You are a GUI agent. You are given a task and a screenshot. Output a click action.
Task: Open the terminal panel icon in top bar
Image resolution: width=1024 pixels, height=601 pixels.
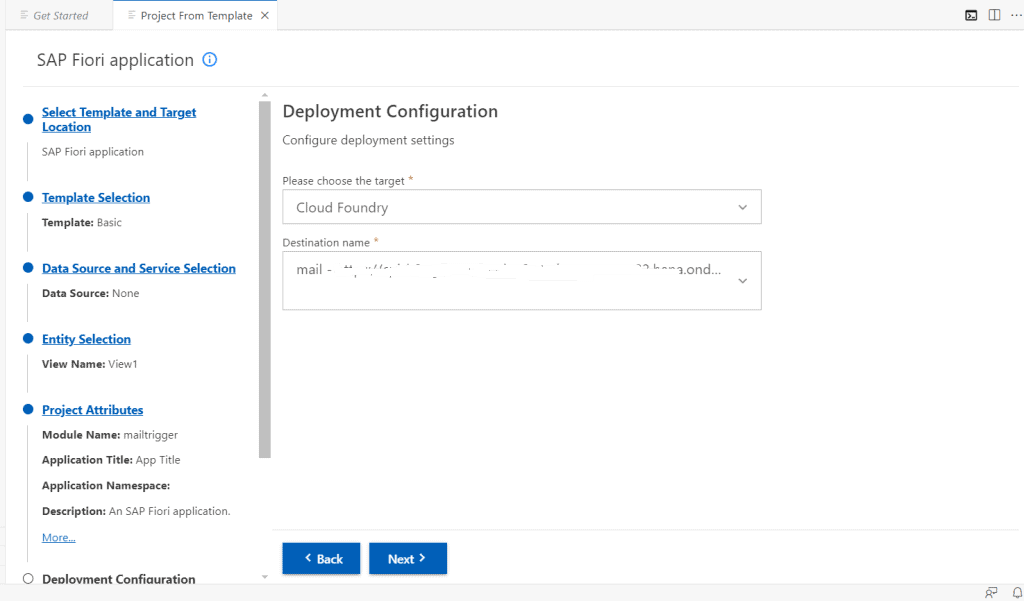click(971, 15)
